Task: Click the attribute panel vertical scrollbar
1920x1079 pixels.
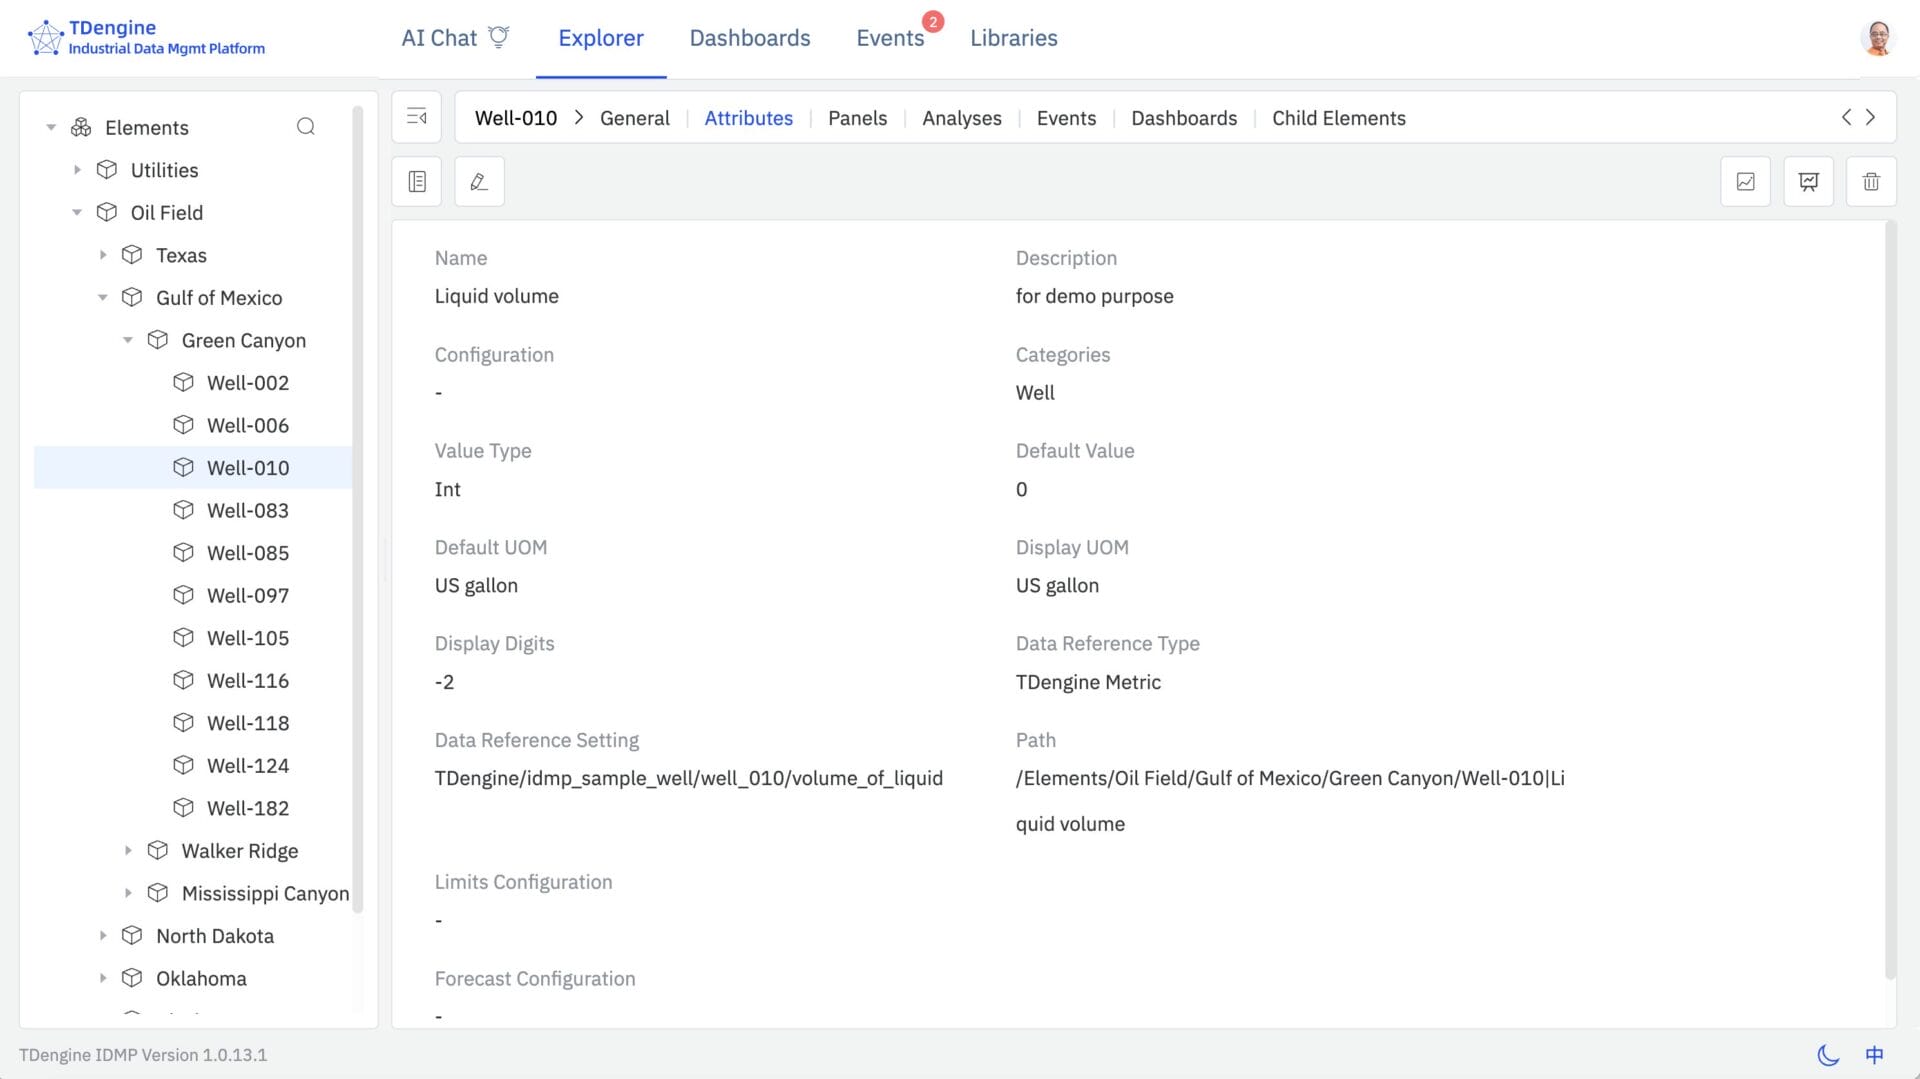Action: click(1889, 600)
